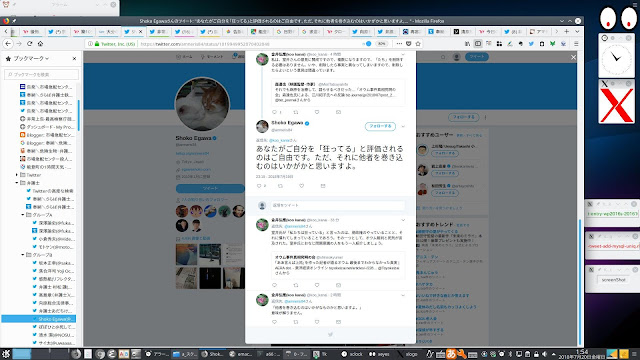Close the active Twitter tab

(141, 31)
